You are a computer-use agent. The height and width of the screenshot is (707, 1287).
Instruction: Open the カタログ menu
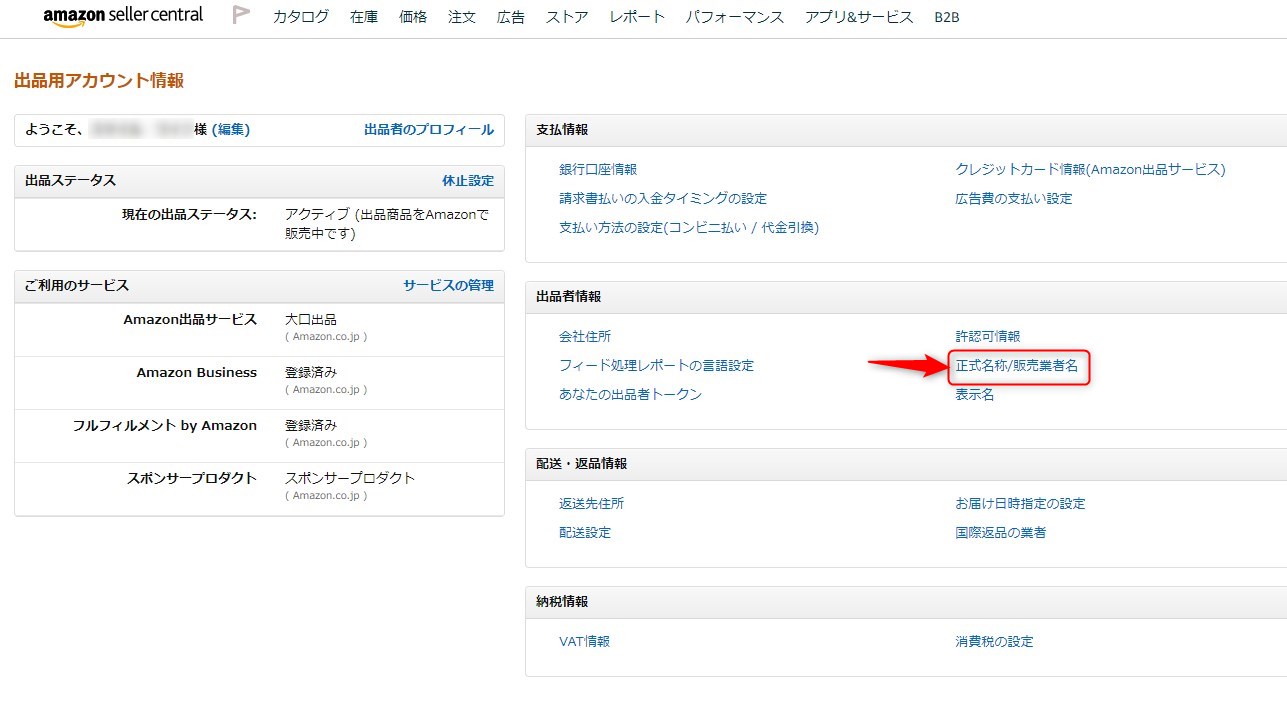coord(301,17)
